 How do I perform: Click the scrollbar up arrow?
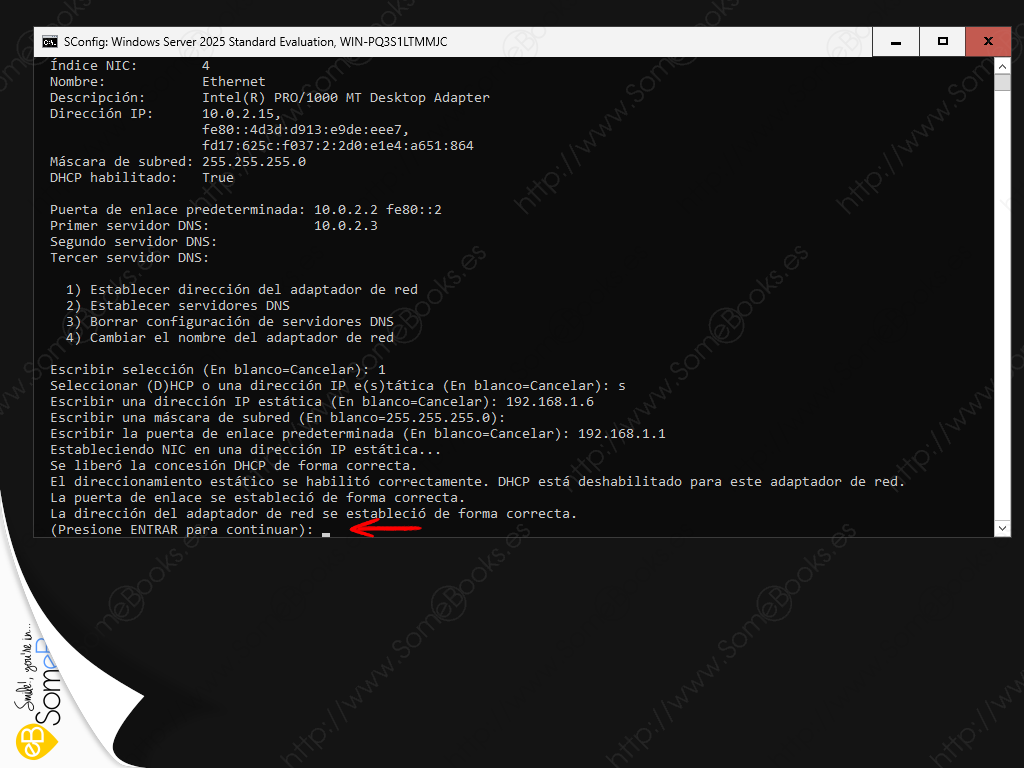[x=1002, y=66]
